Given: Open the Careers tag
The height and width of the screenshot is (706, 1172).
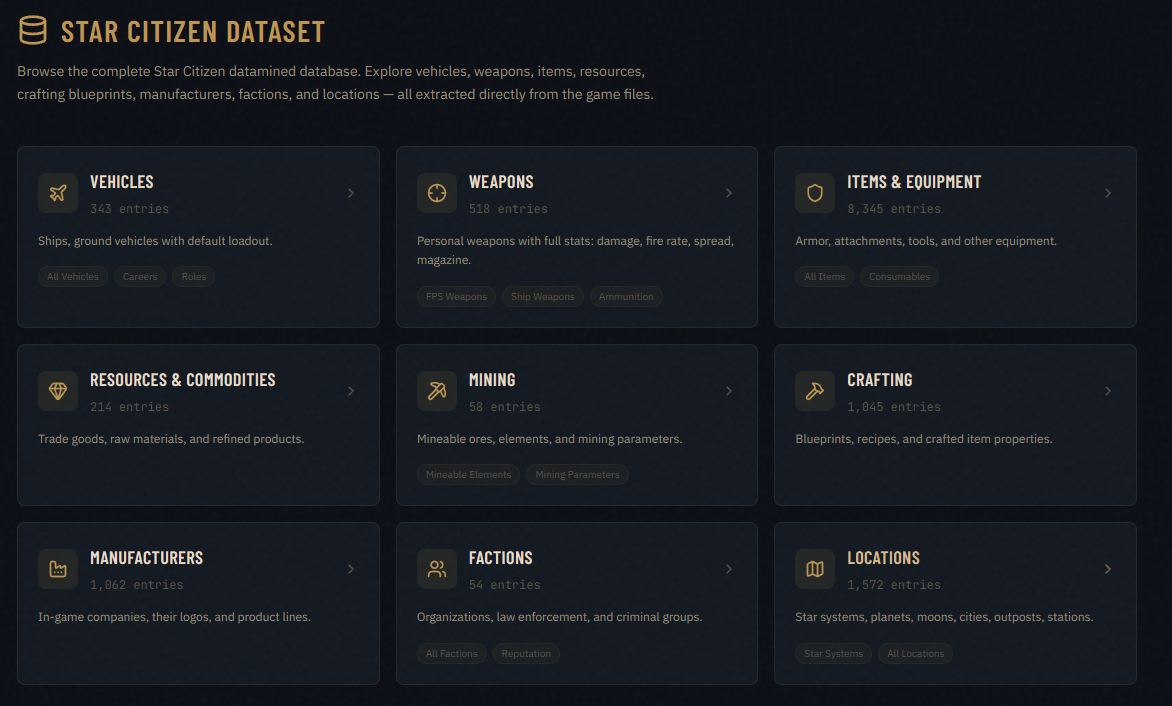Looking at the screenshot, I should tap(140, 276).
